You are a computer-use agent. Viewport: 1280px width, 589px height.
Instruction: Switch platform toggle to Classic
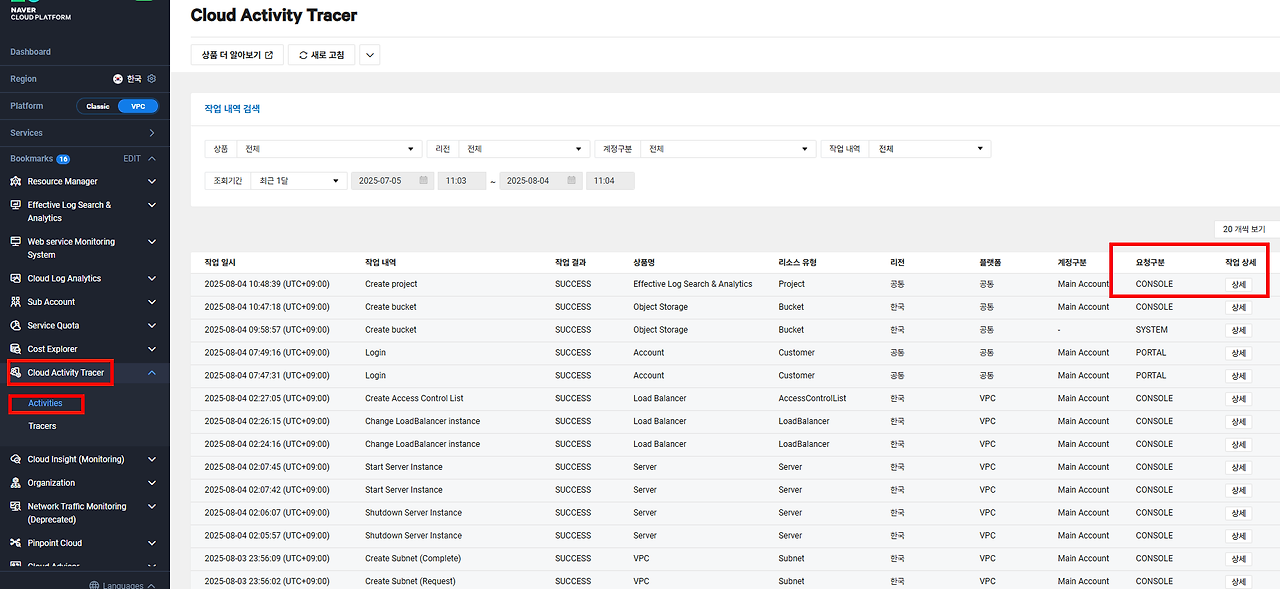(x=98, y=106)
